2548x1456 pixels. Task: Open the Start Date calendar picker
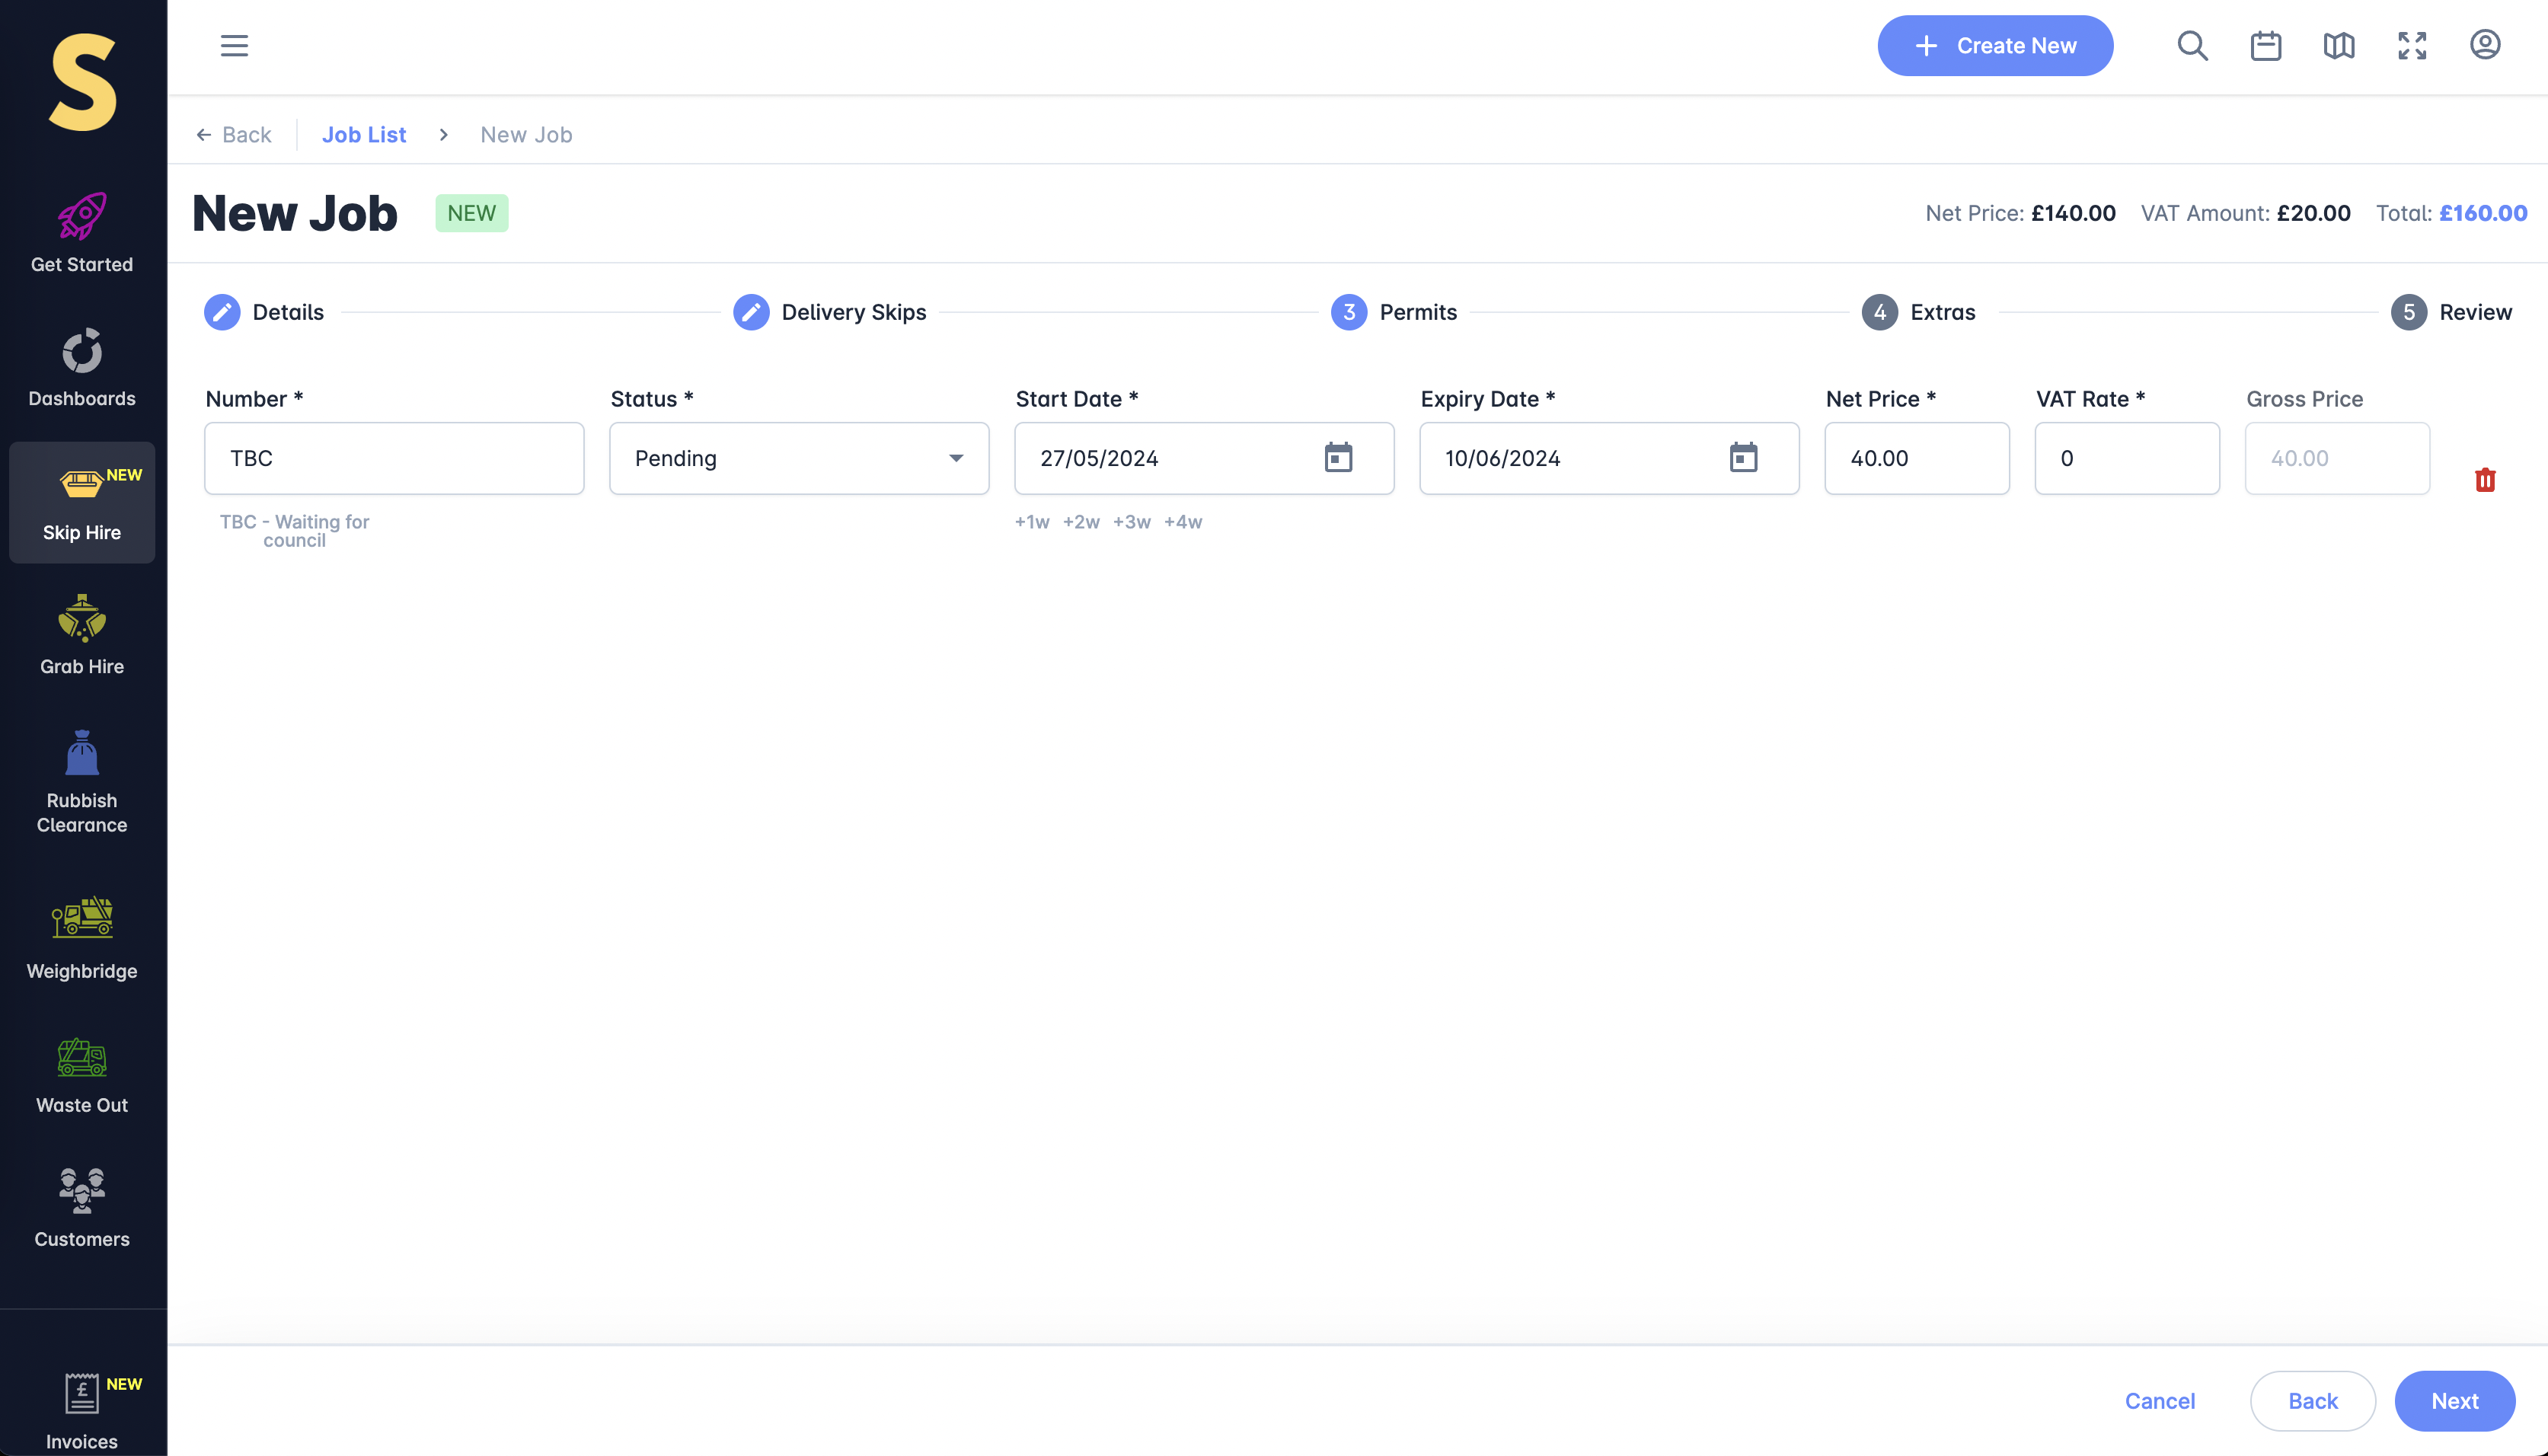point(1338,458)
